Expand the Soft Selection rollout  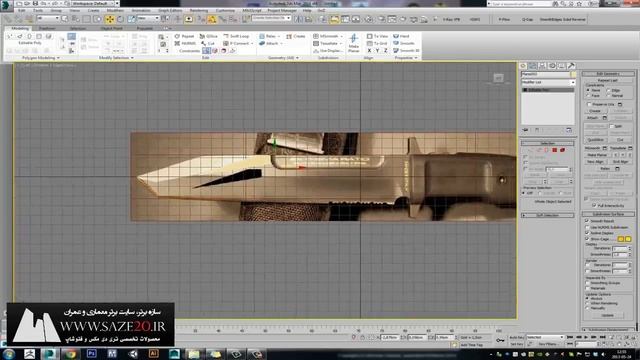tap(547, 215)
